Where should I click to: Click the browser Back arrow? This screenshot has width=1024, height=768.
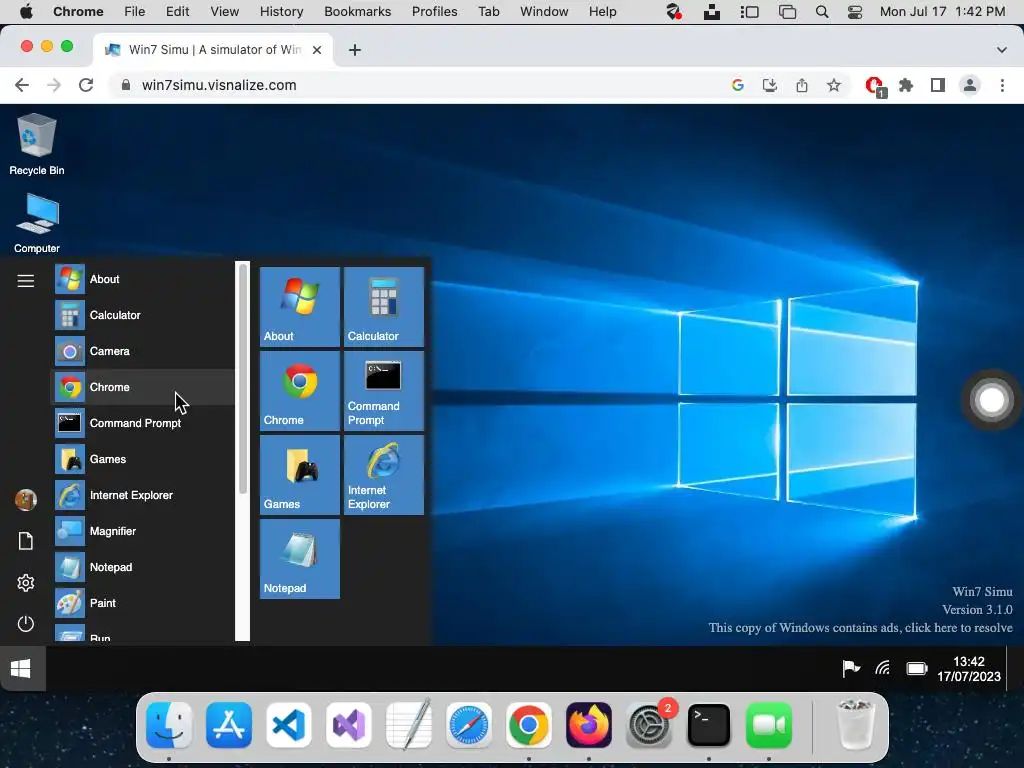(22, 85)
